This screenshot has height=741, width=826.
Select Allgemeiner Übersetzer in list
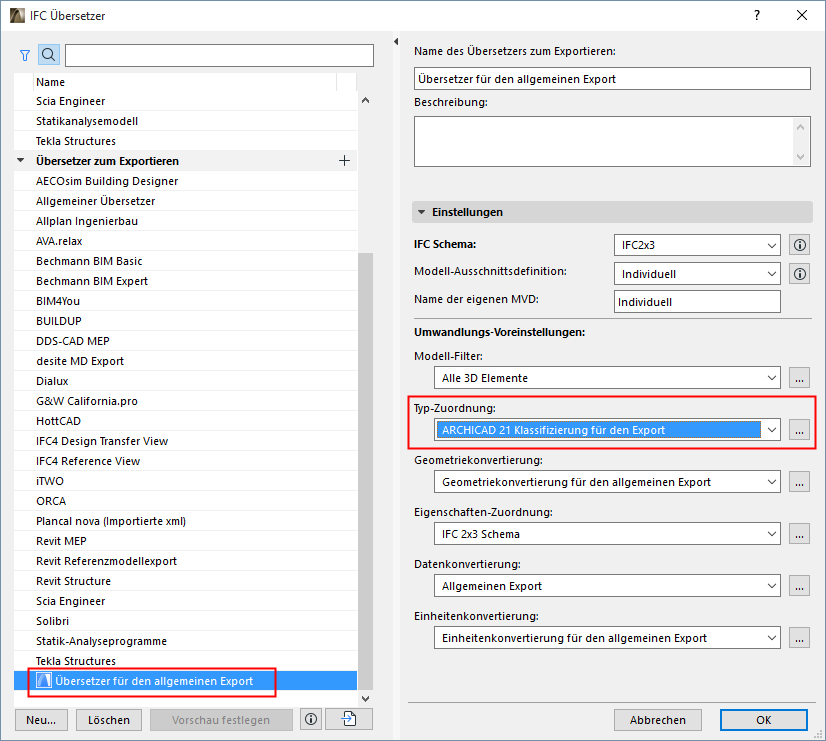[185, 201]
